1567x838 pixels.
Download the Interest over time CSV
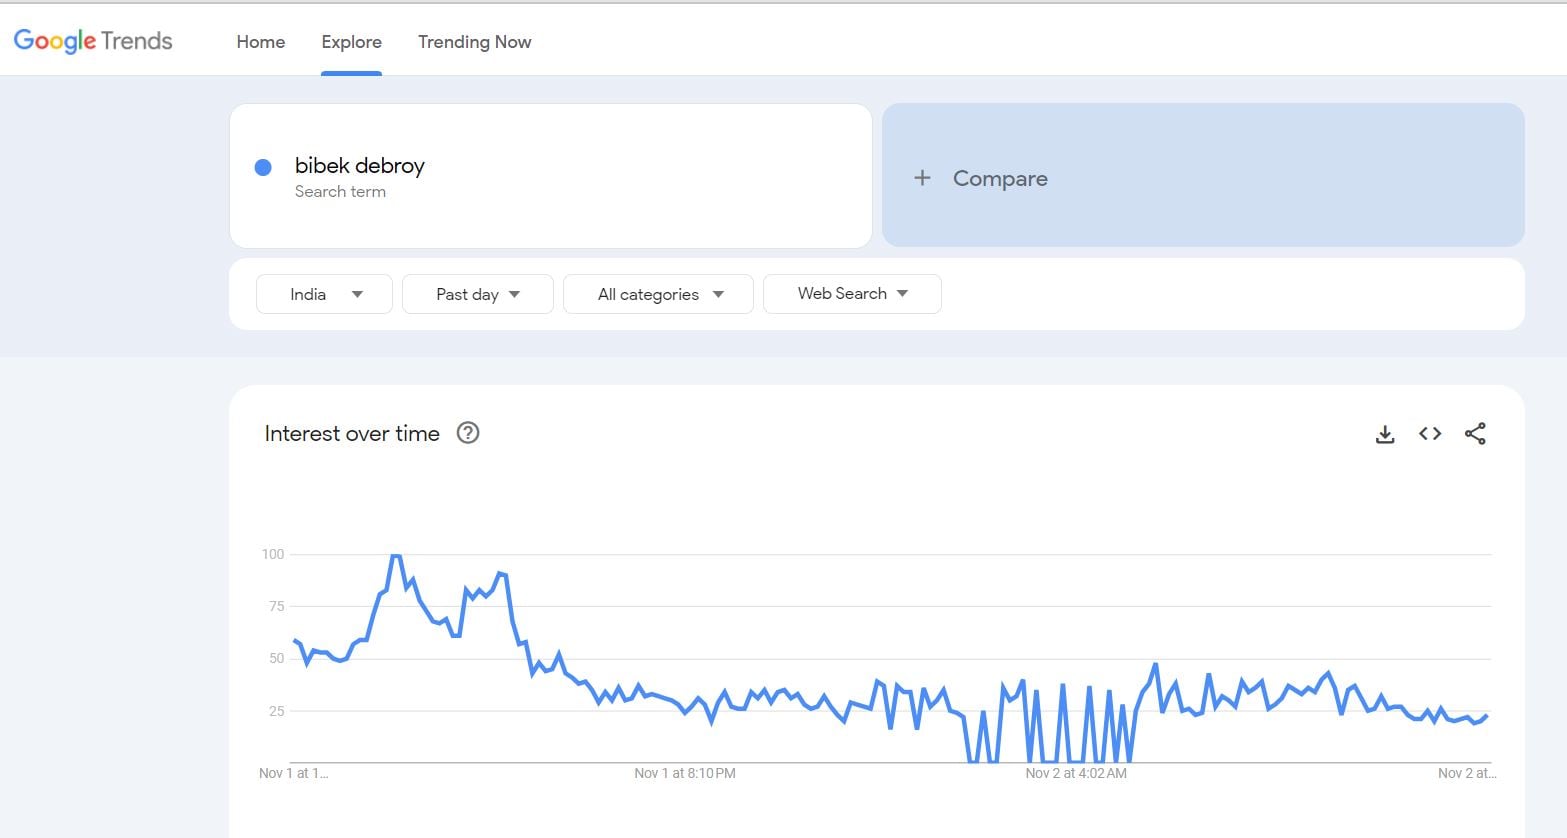coord(1385,434)
